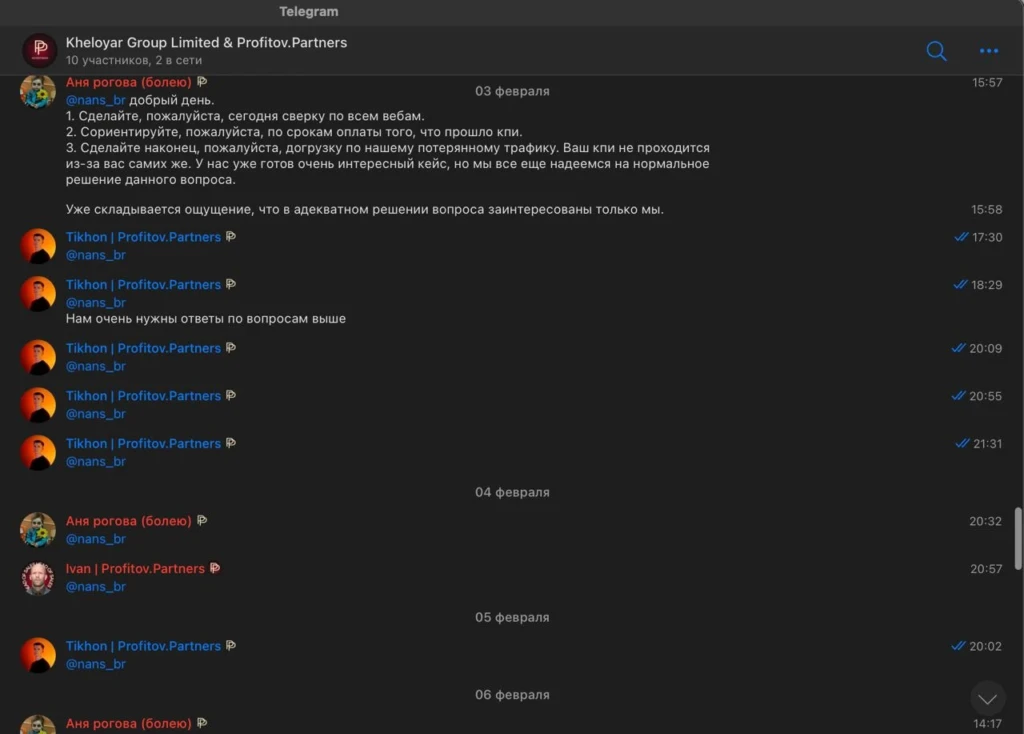This screenshot has width=1024, height=734.
Task: Click @nans_br mention in Ivan's 20:57 message
Action: [x=95, y=586]
